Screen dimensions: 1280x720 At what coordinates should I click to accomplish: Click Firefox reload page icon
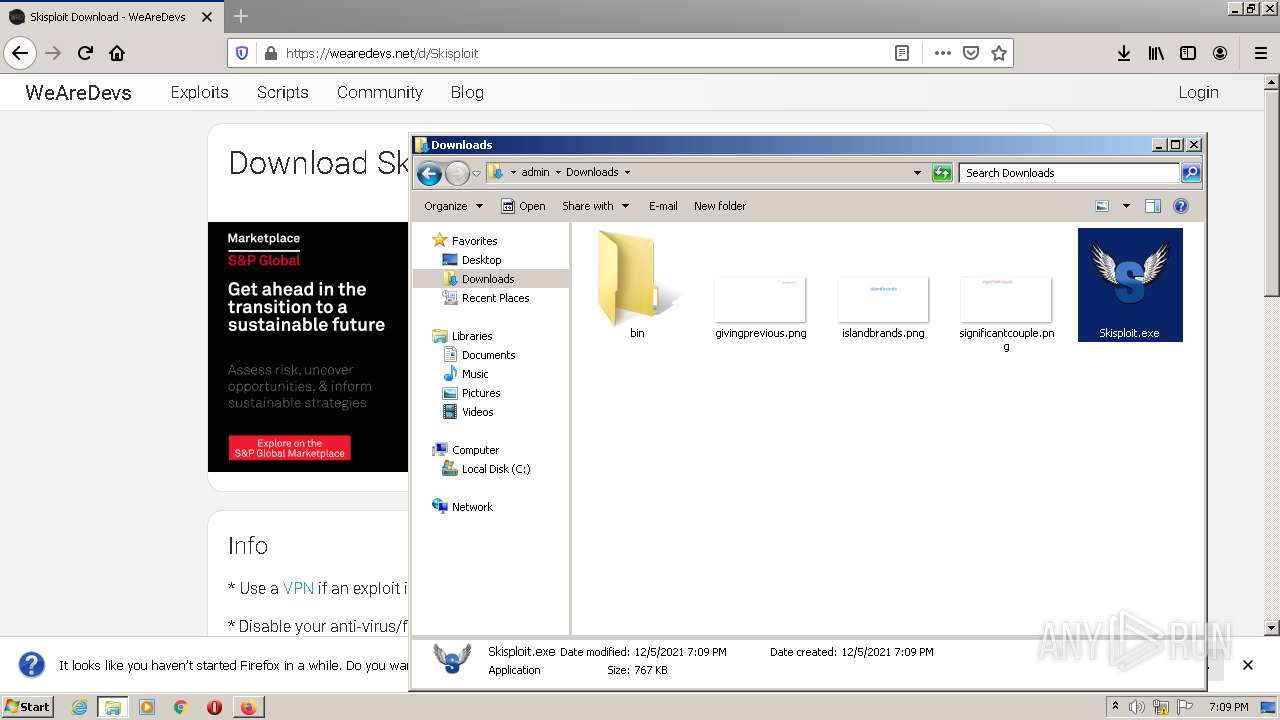tap(85, 53)
